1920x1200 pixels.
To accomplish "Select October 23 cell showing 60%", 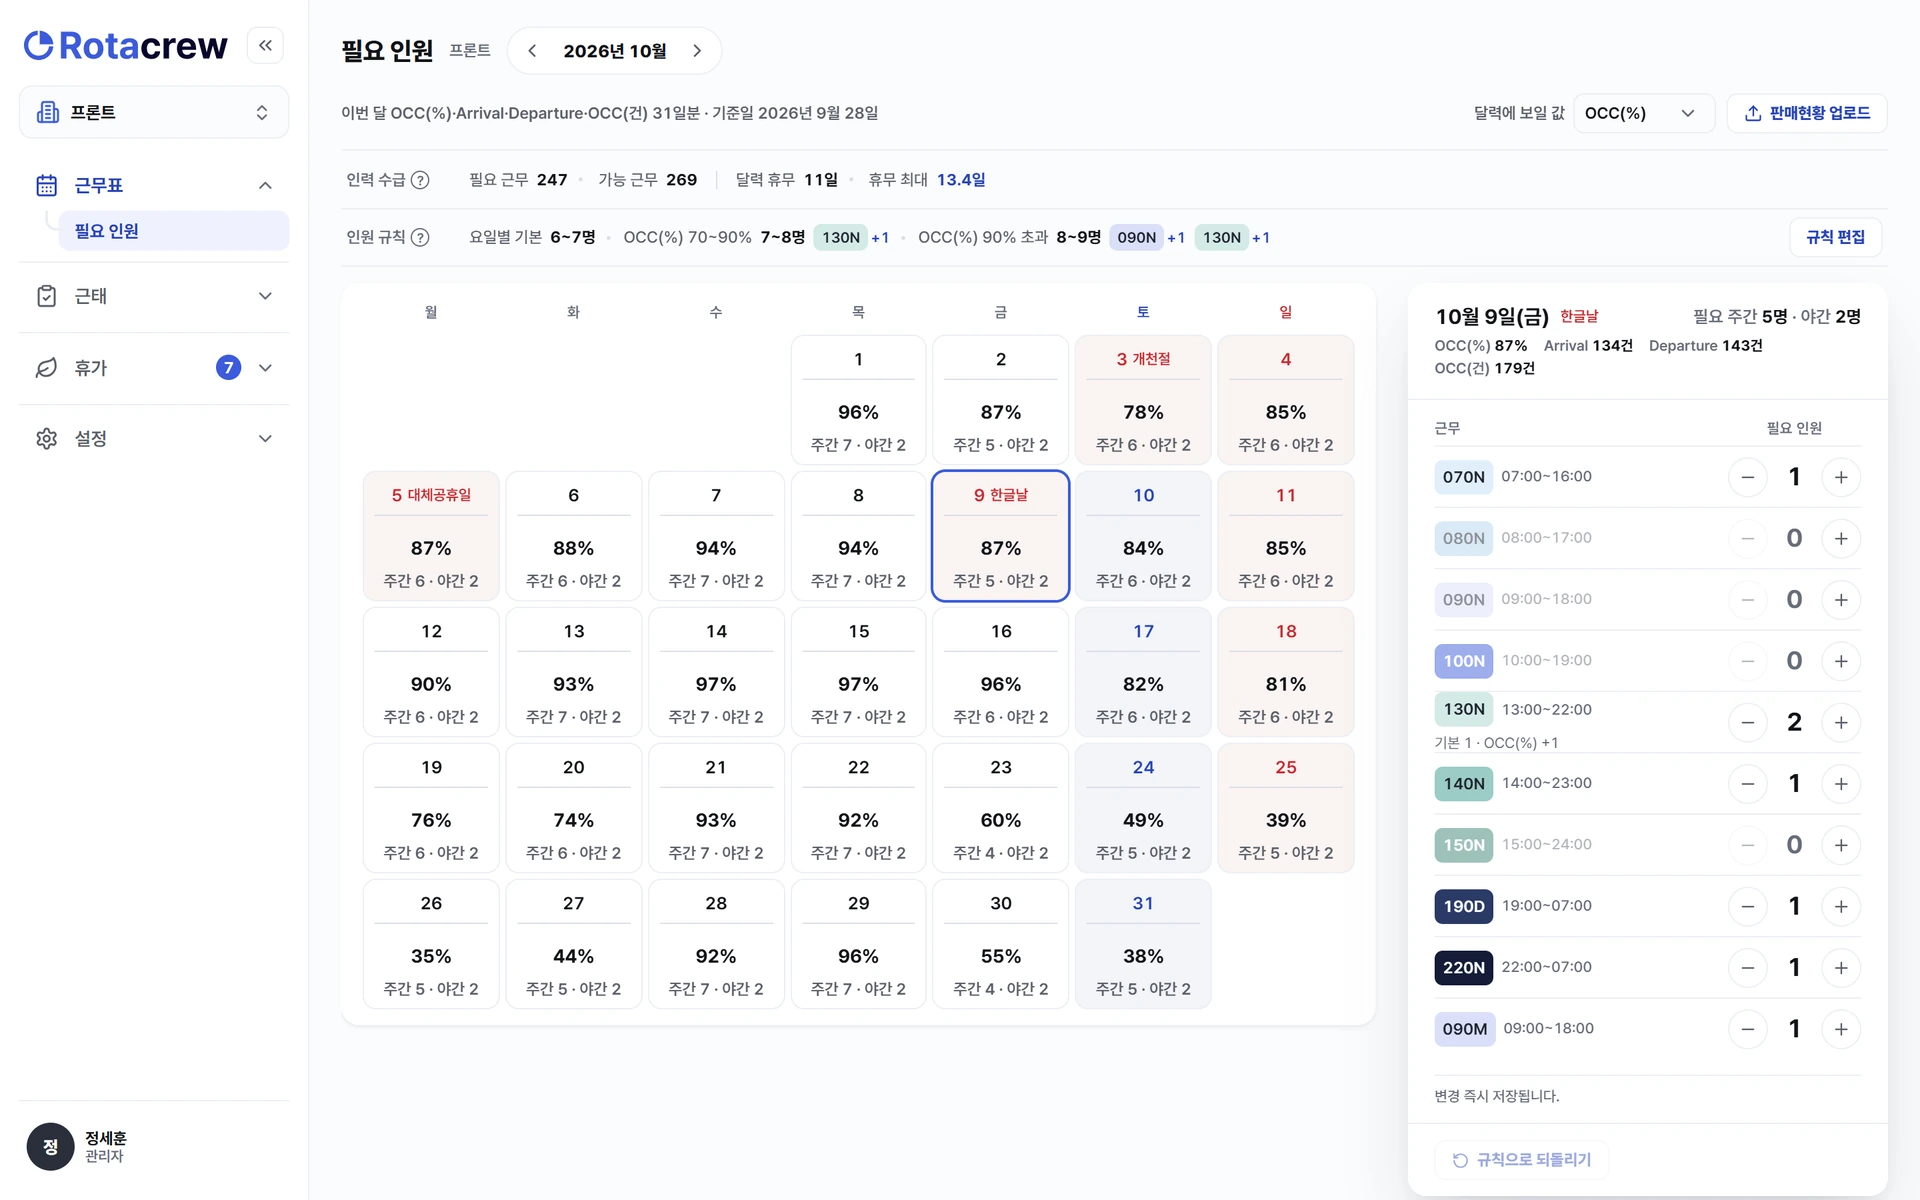I will 1001,809.
